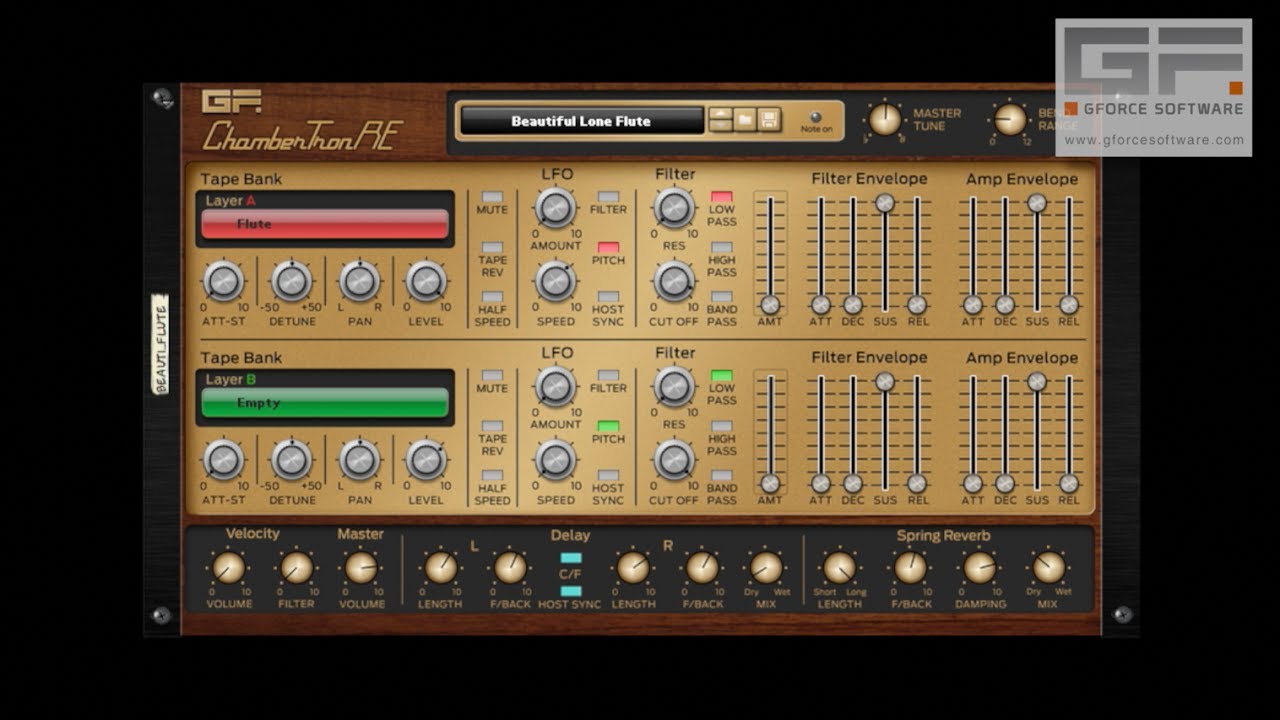Step to the previous preset with up arrow

(720, 115)
